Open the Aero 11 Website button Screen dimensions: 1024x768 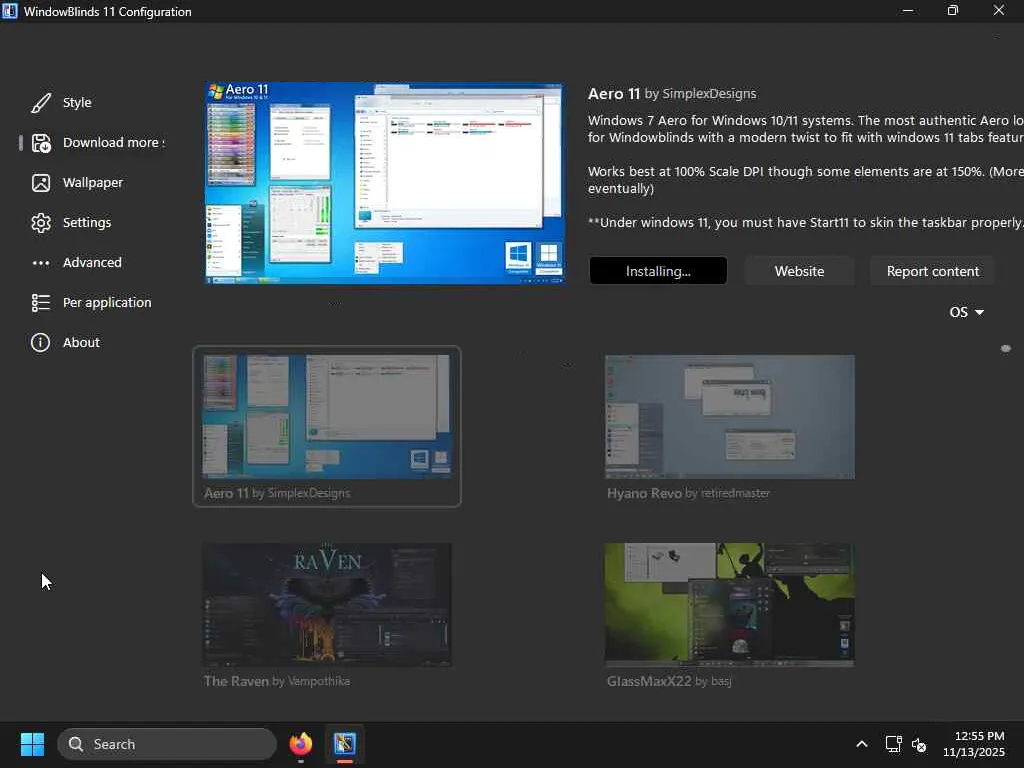[799, 271]
